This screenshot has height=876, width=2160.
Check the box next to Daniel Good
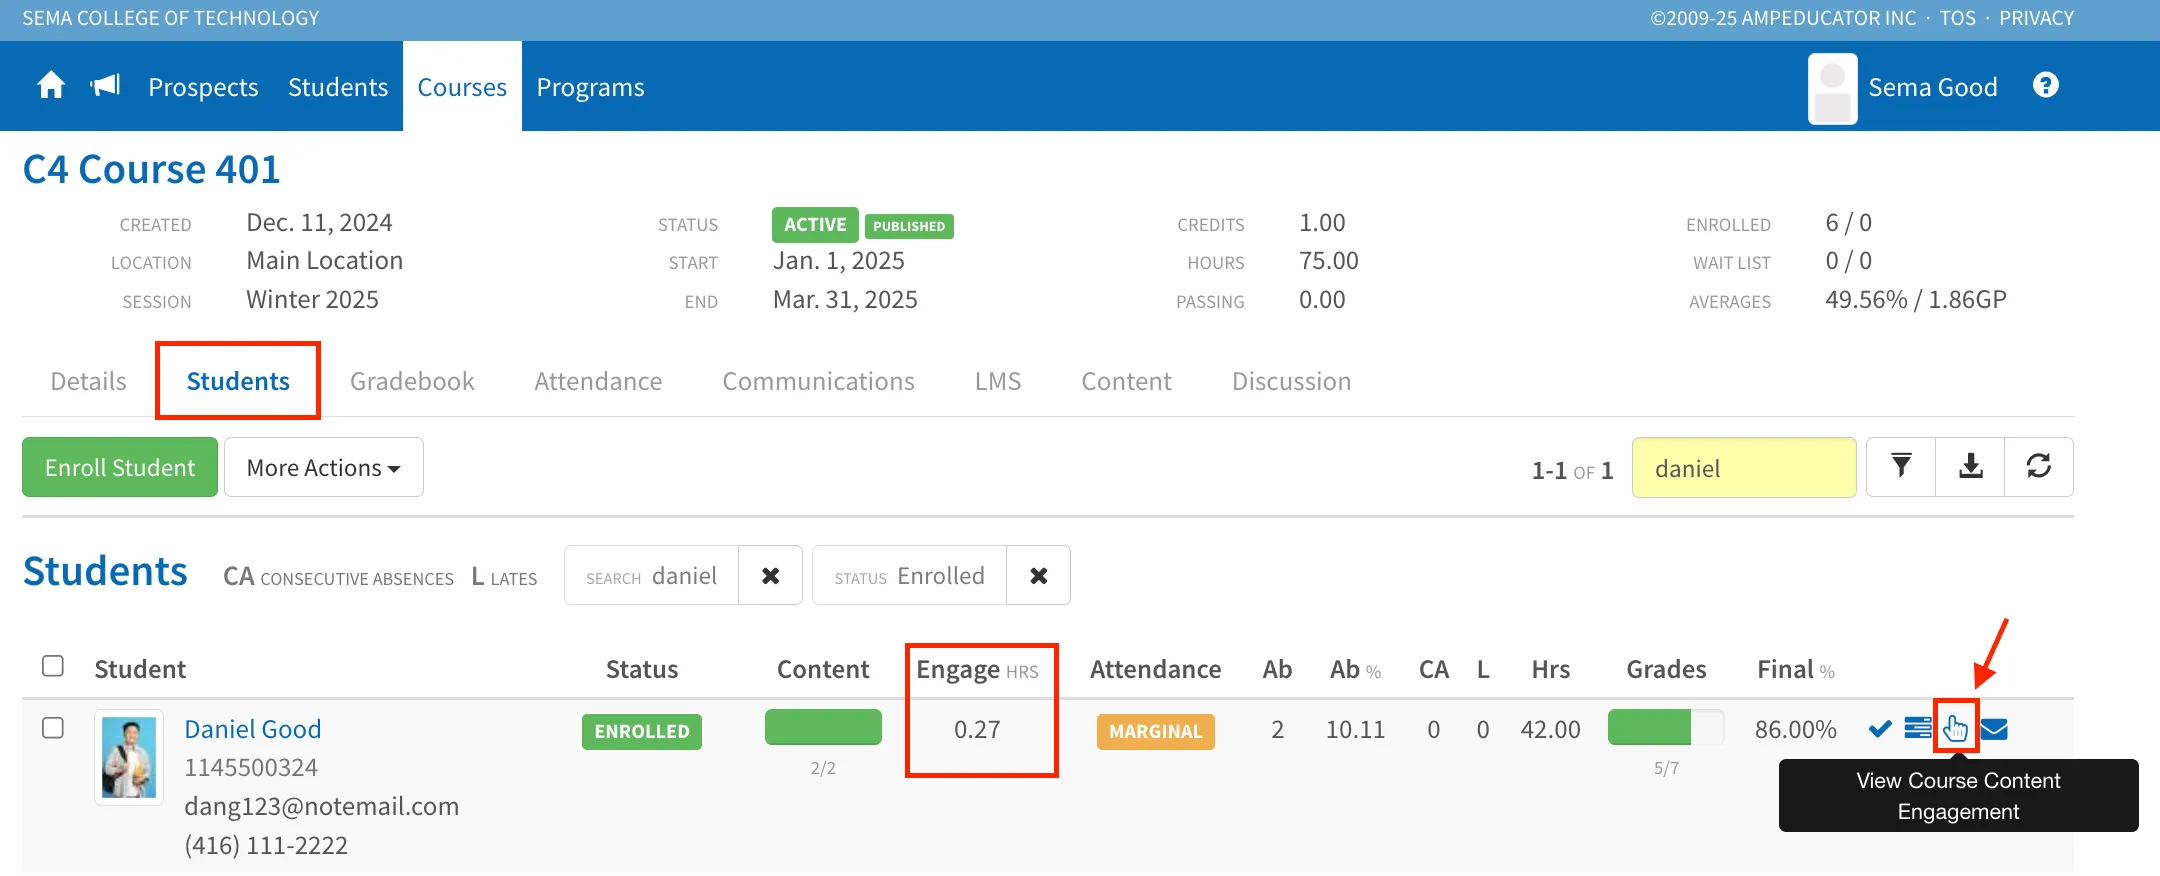click(53, 728)
